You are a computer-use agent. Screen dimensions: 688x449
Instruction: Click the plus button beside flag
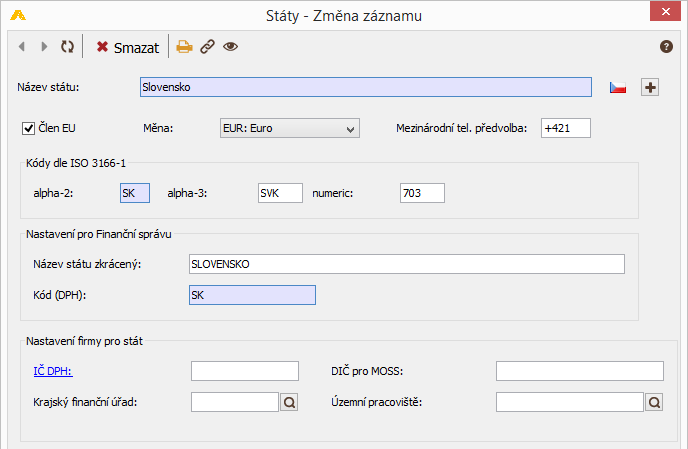(650, 87)
